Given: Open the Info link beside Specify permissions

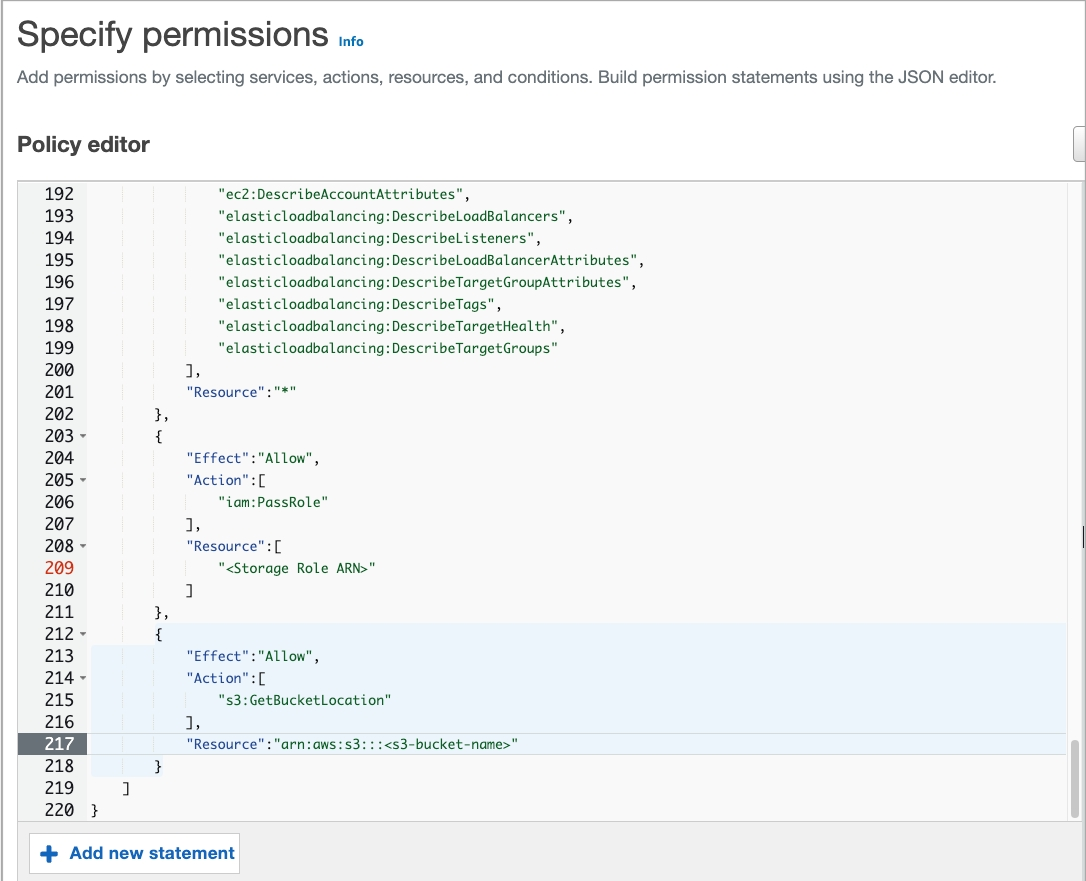Looking at the screenshot, I should pos(351,42).
